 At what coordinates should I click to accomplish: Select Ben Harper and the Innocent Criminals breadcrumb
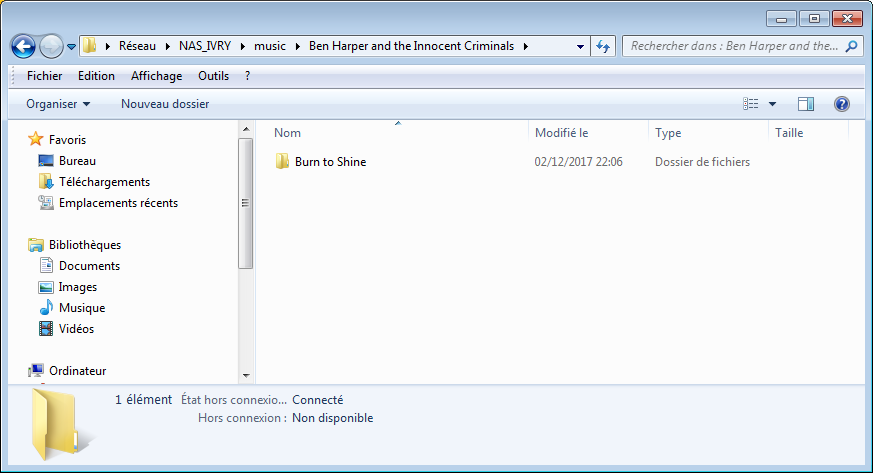[411, 46]
